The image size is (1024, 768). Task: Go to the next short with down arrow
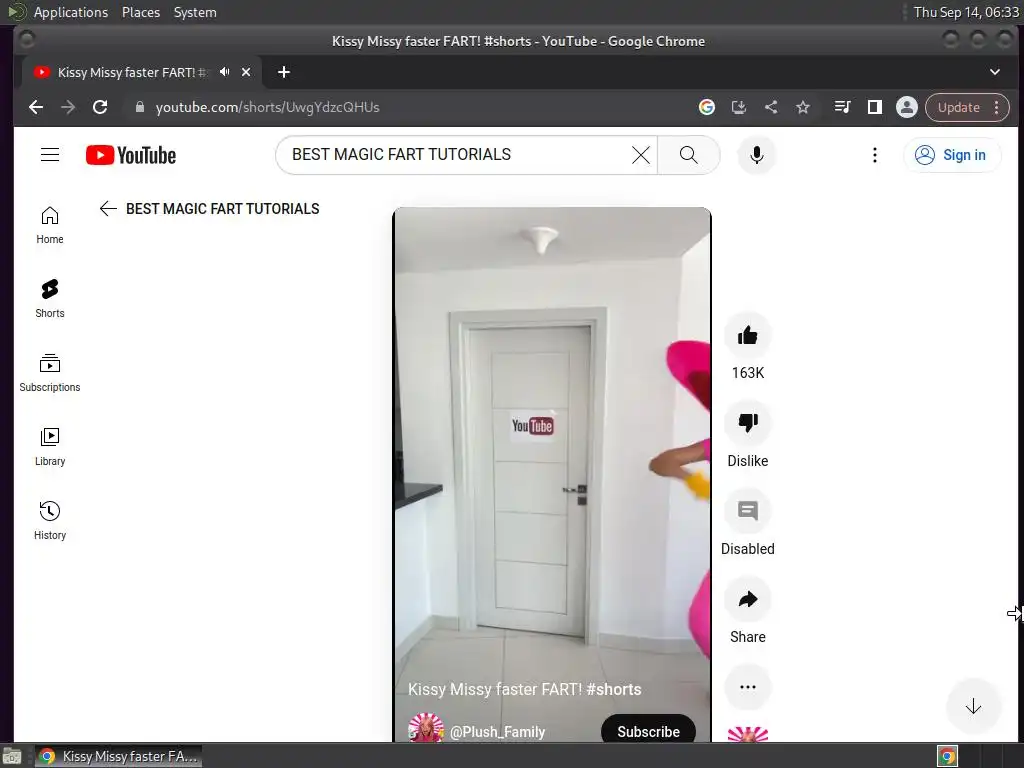pos(973,706)
